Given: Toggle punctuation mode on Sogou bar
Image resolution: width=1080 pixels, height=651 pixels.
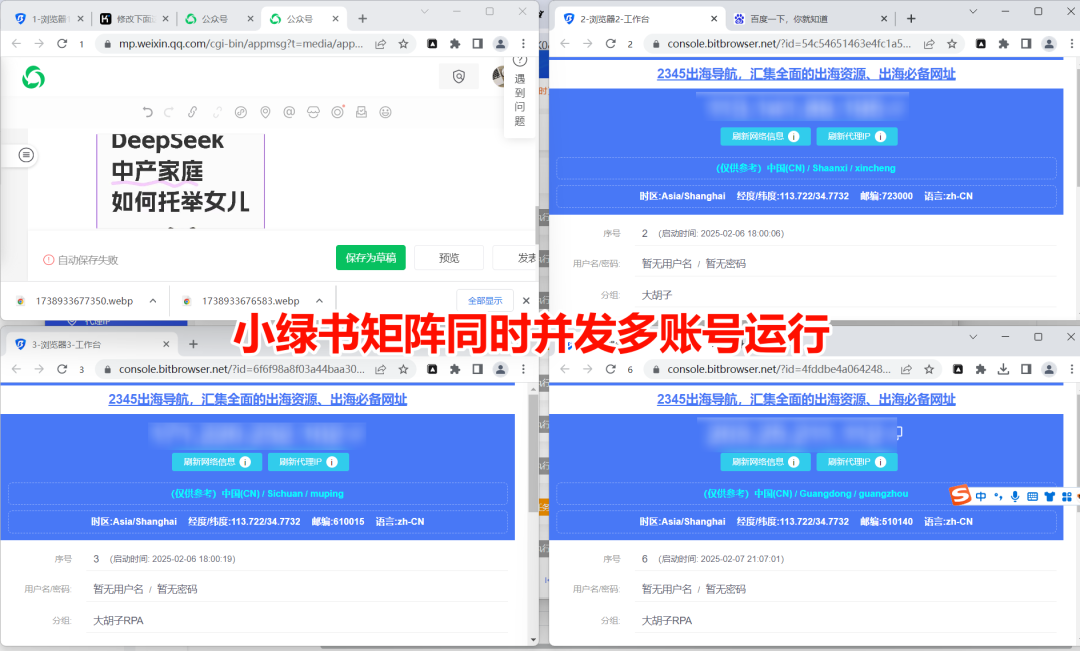Looking at the screenshot, I should click(998, 496).
